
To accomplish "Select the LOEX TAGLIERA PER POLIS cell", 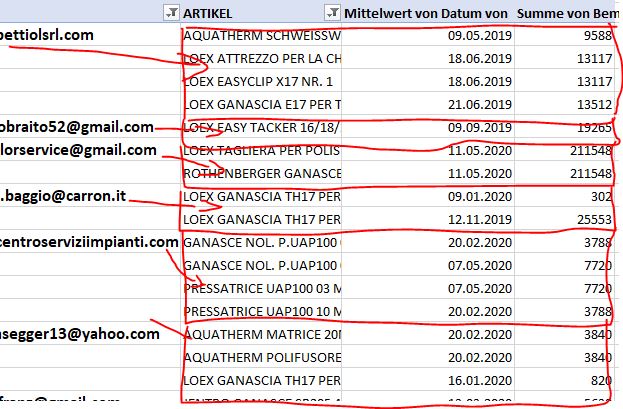I will click(262, 151).
